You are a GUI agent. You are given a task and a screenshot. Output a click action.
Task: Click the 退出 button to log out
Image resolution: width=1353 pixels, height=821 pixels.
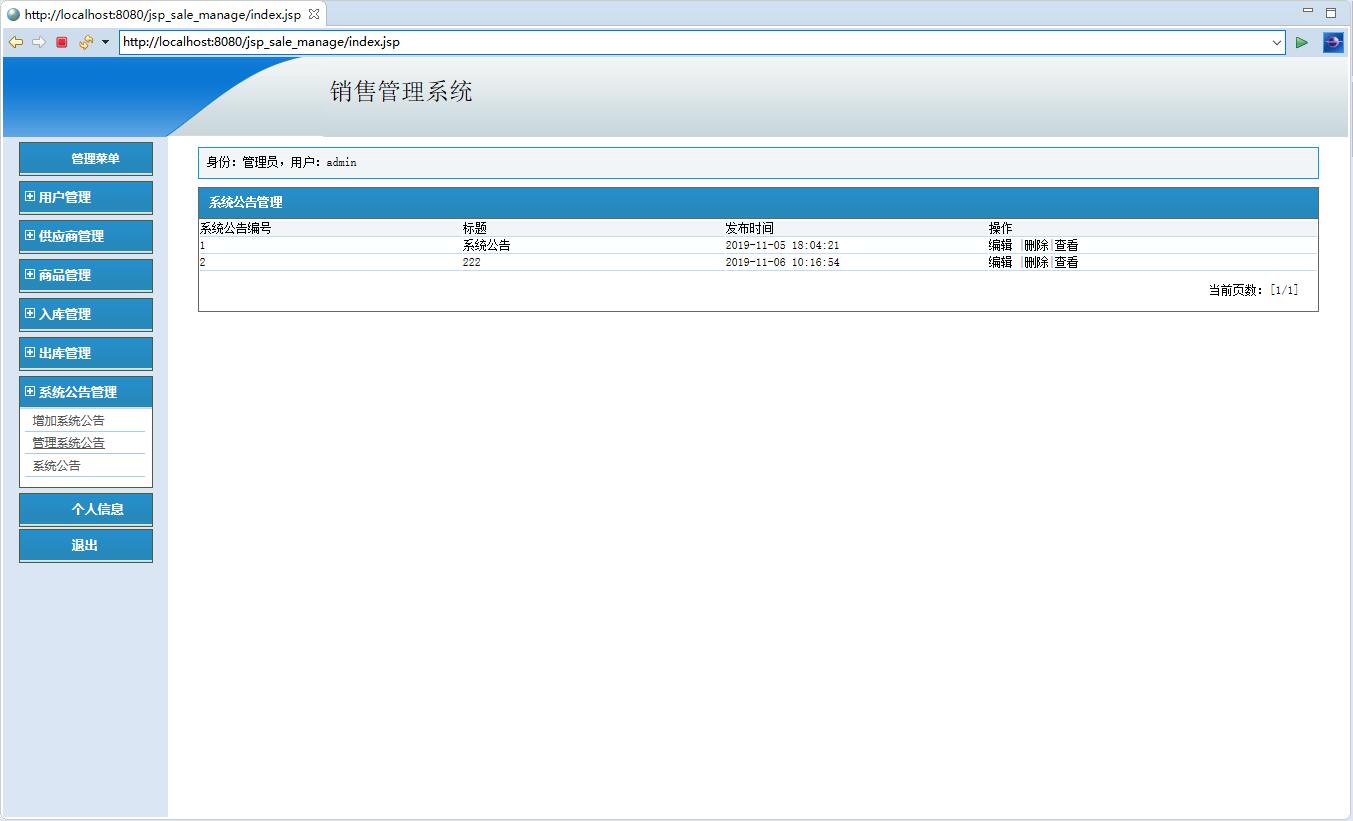(x=85, y=545)
